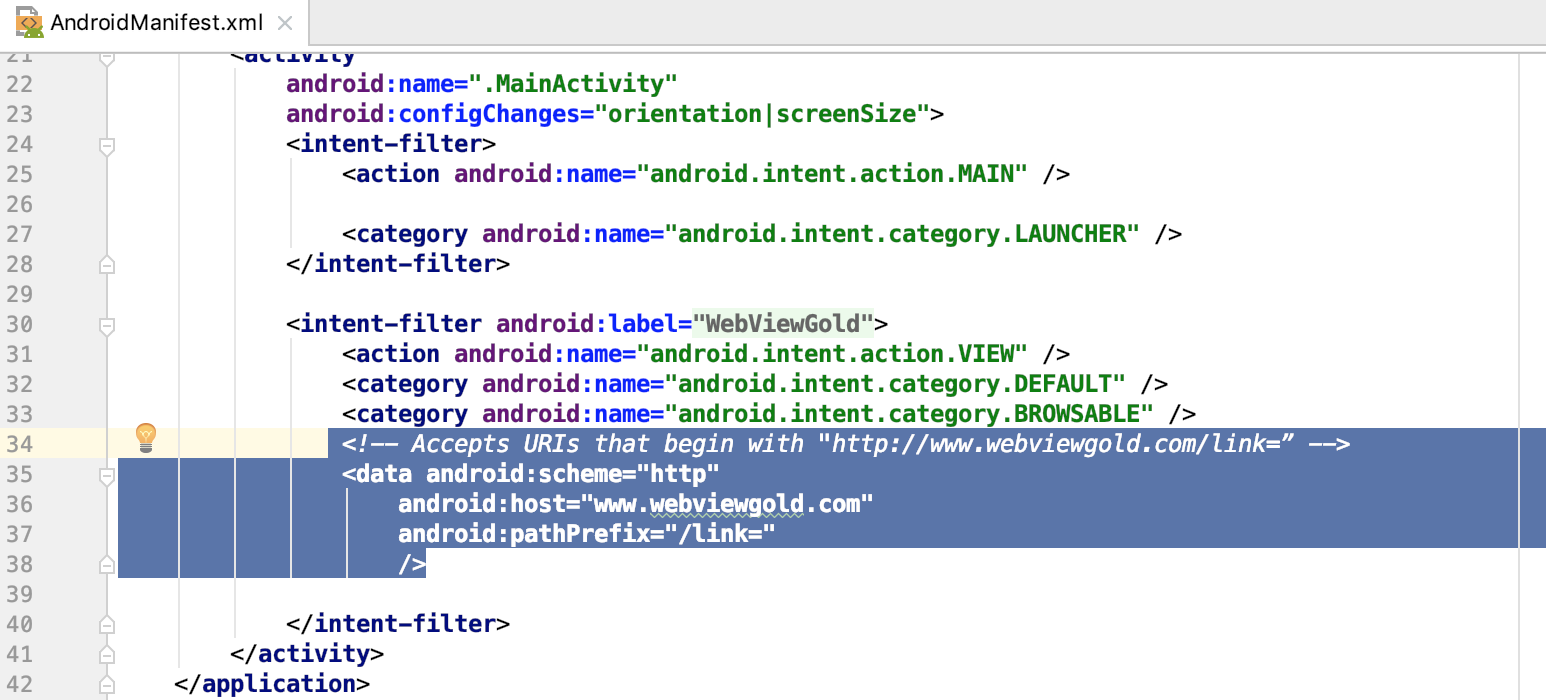This screenshot has width=1546, height=700.
Task: Collapse the data element fold marker at line 35
Action: (x=107, y=475)
